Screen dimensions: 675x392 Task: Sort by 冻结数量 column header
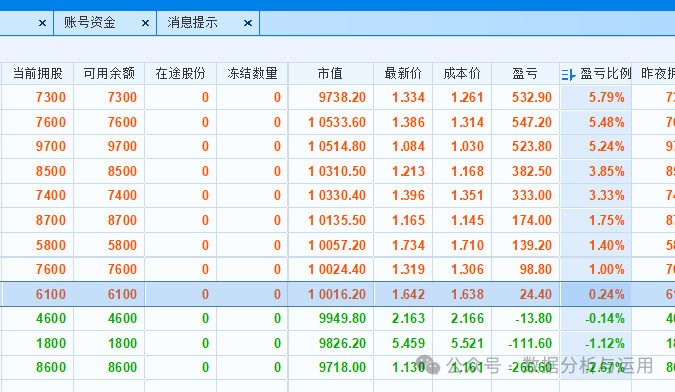pyautogui.click(x=252, y=74)
